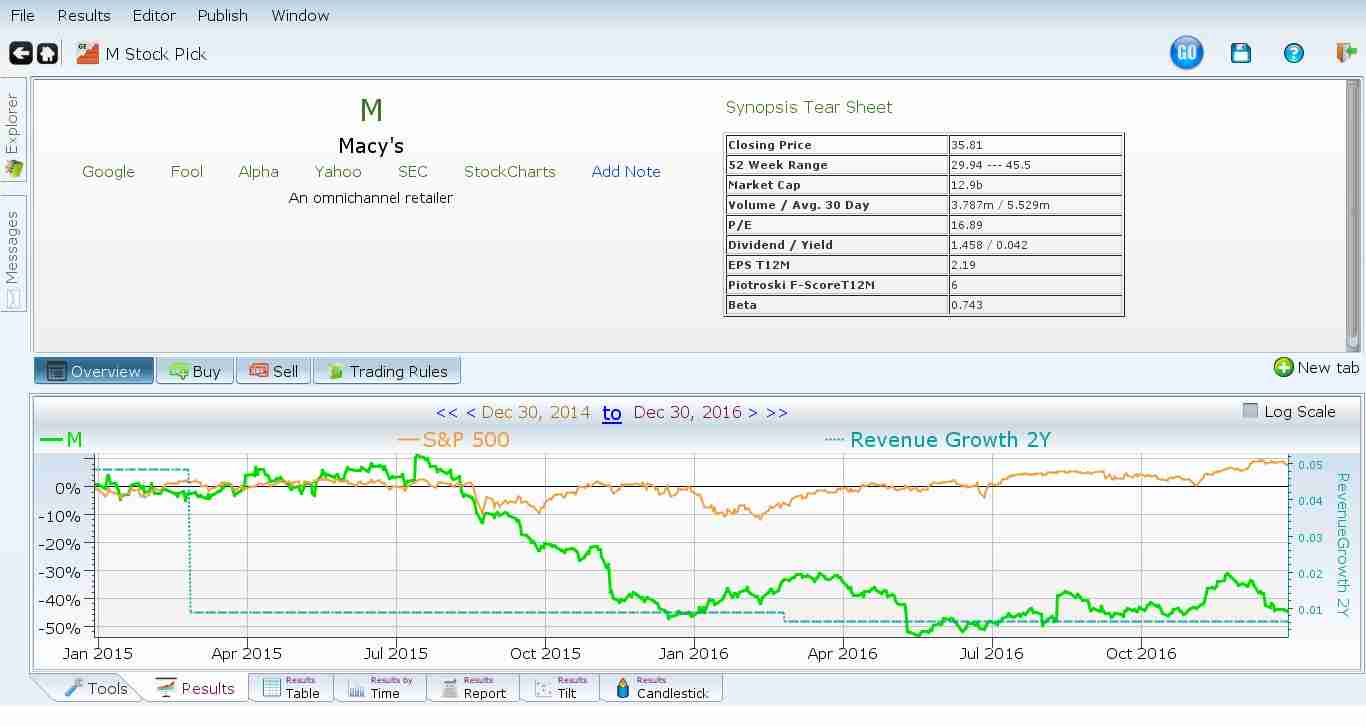Click the Volume / Avg. 30 Day value
1366x727 pixels.
(x=1036, y=205)
